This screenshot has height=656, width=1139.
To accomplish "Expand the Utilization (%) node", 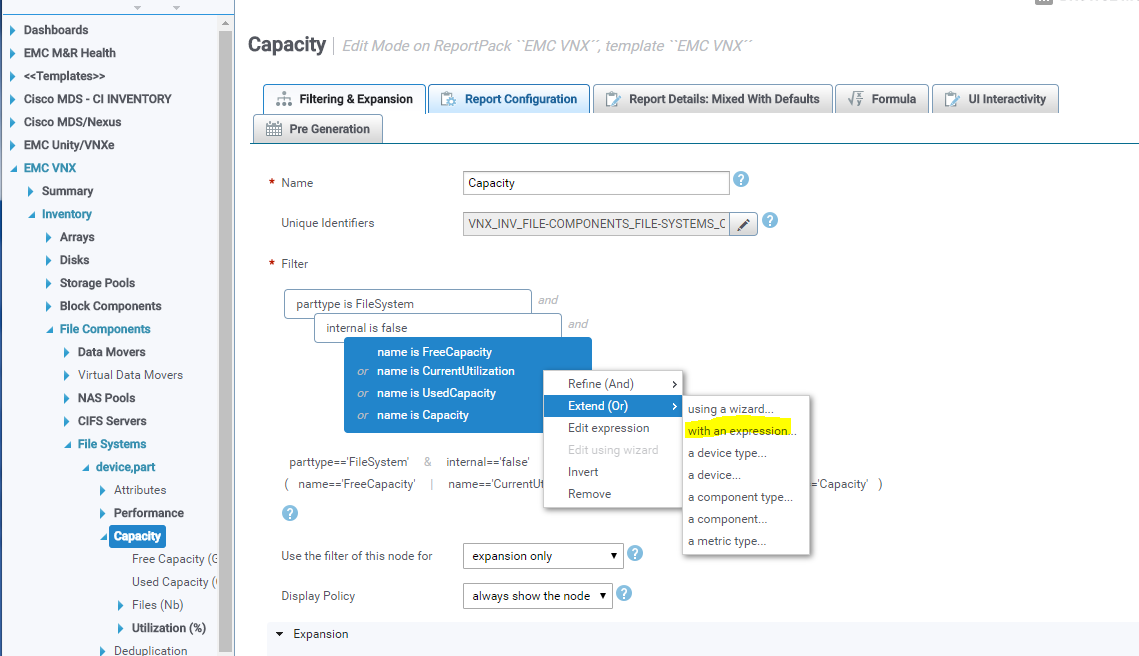I will [121, 628].
